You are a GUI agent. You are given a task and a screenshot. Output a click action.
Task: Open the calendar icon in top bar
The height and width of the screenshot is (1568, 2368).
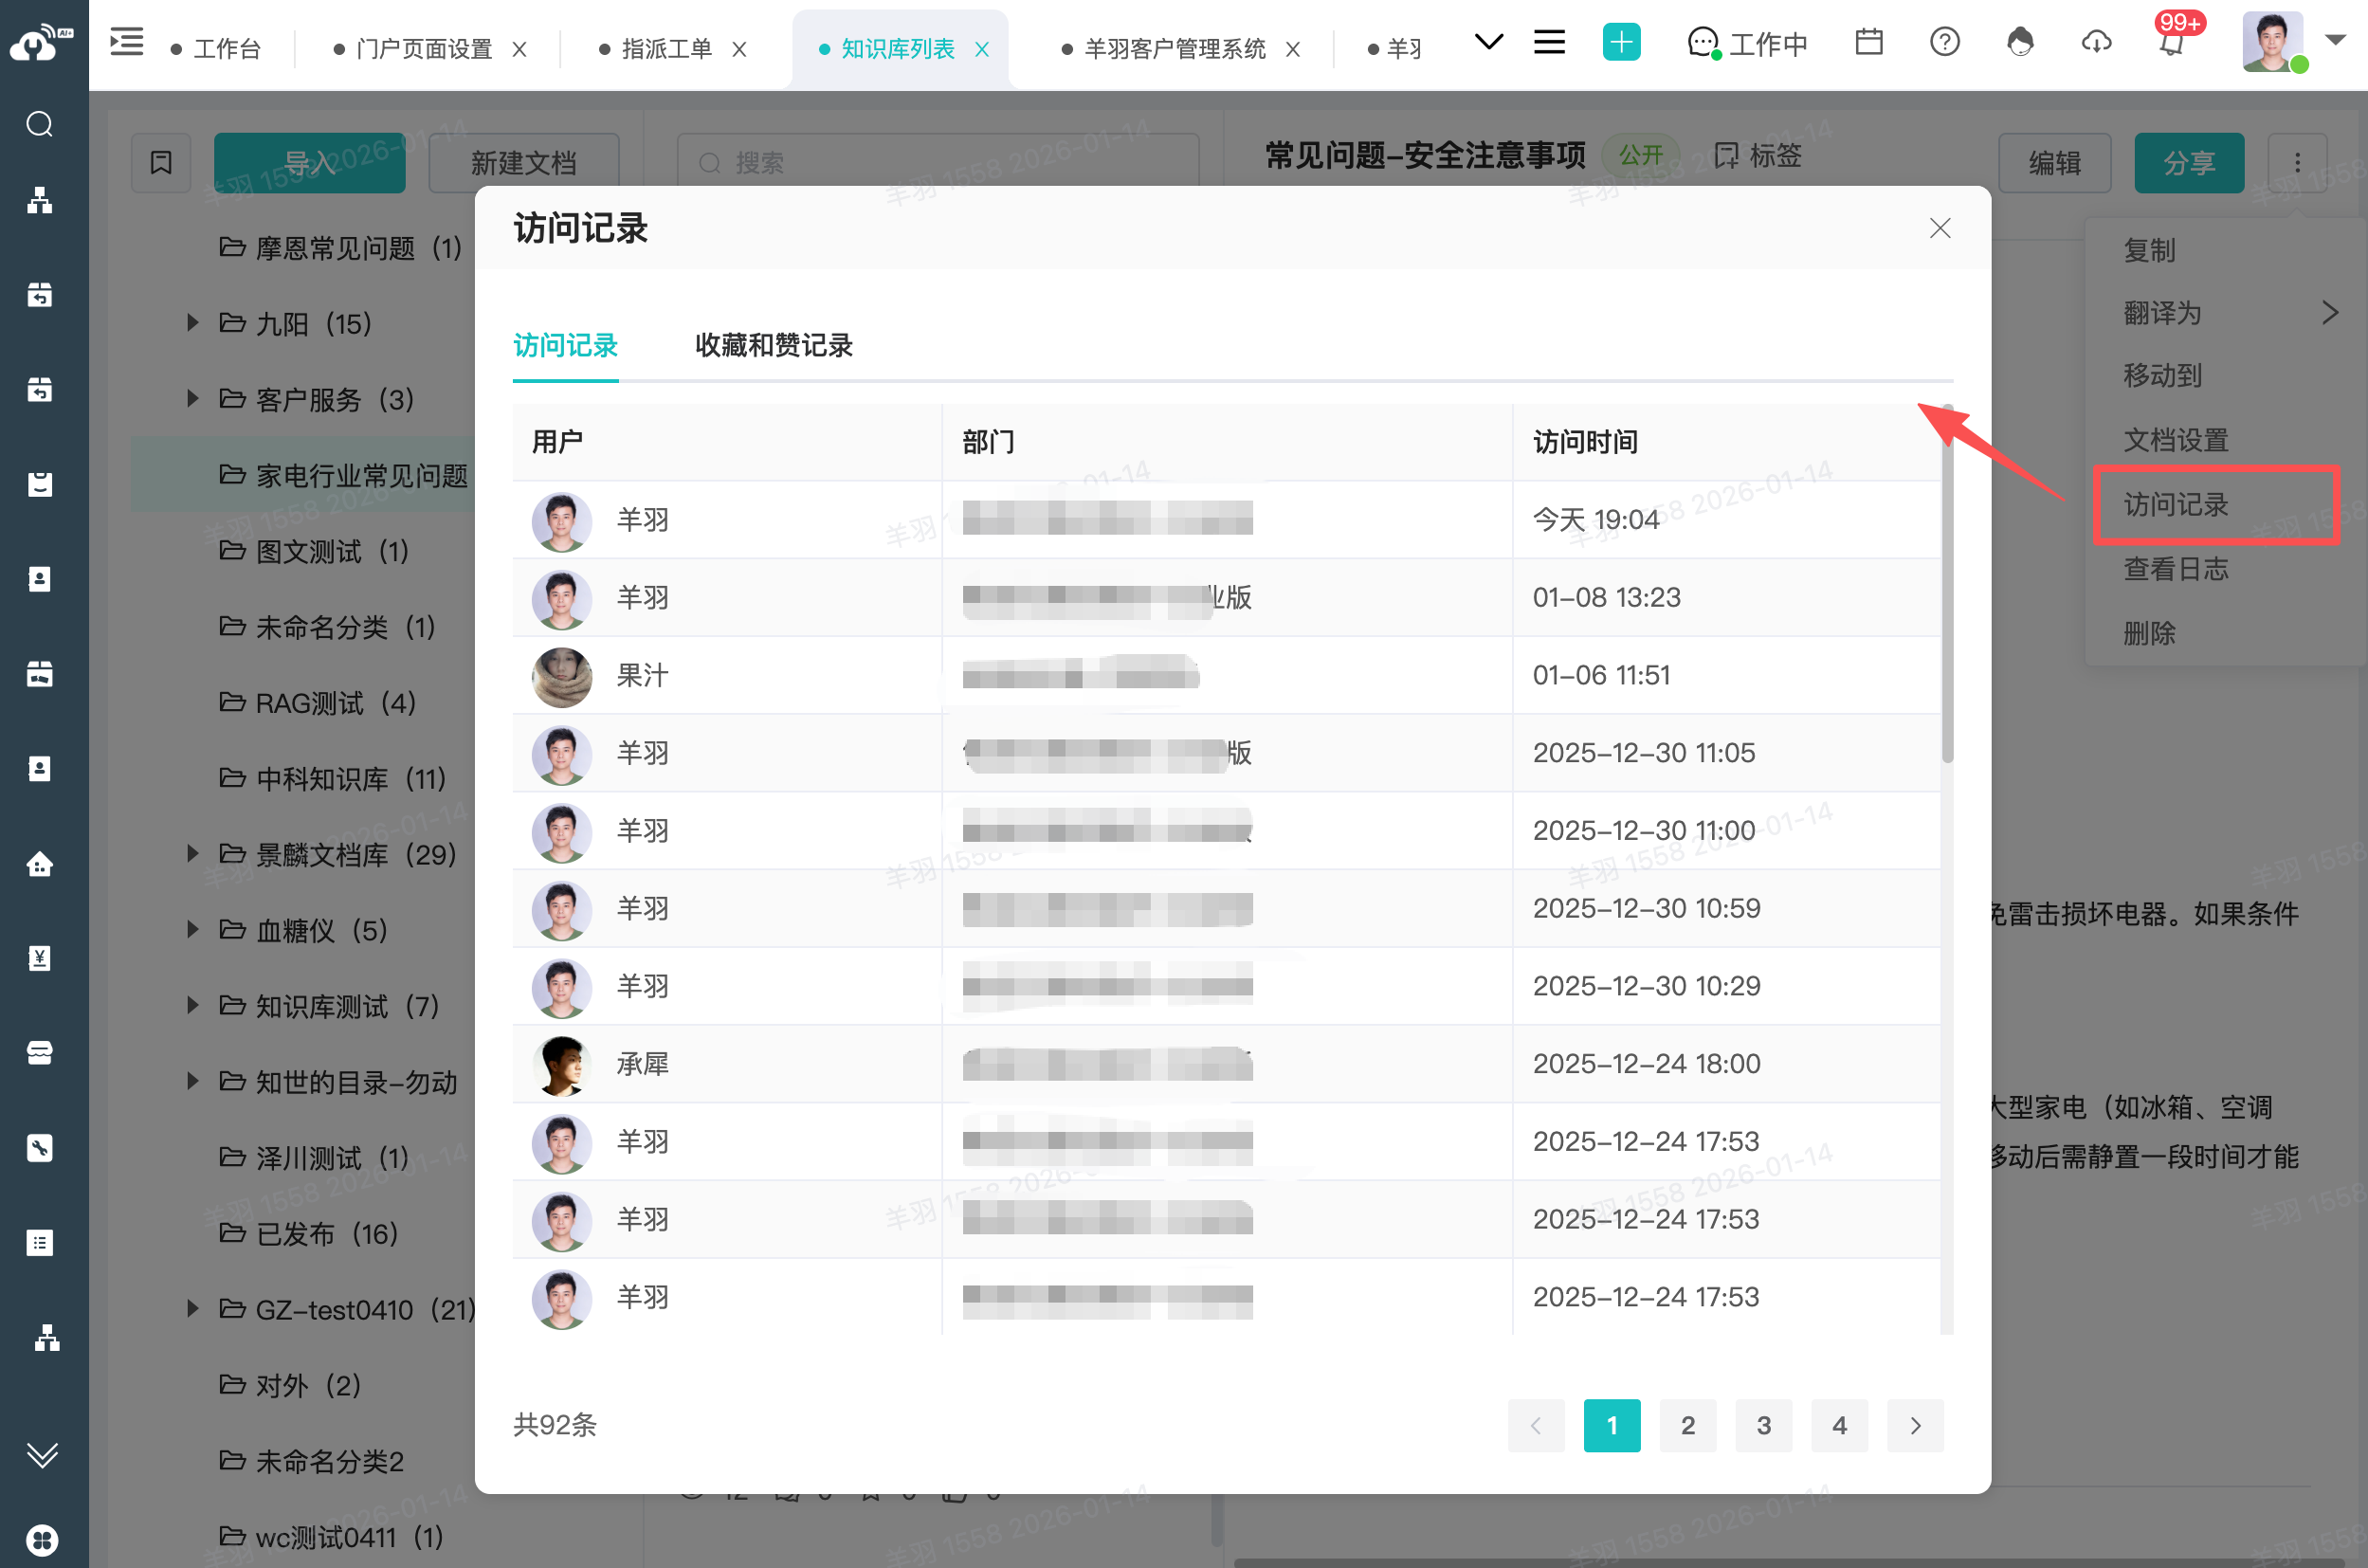tap(1868, 42)
